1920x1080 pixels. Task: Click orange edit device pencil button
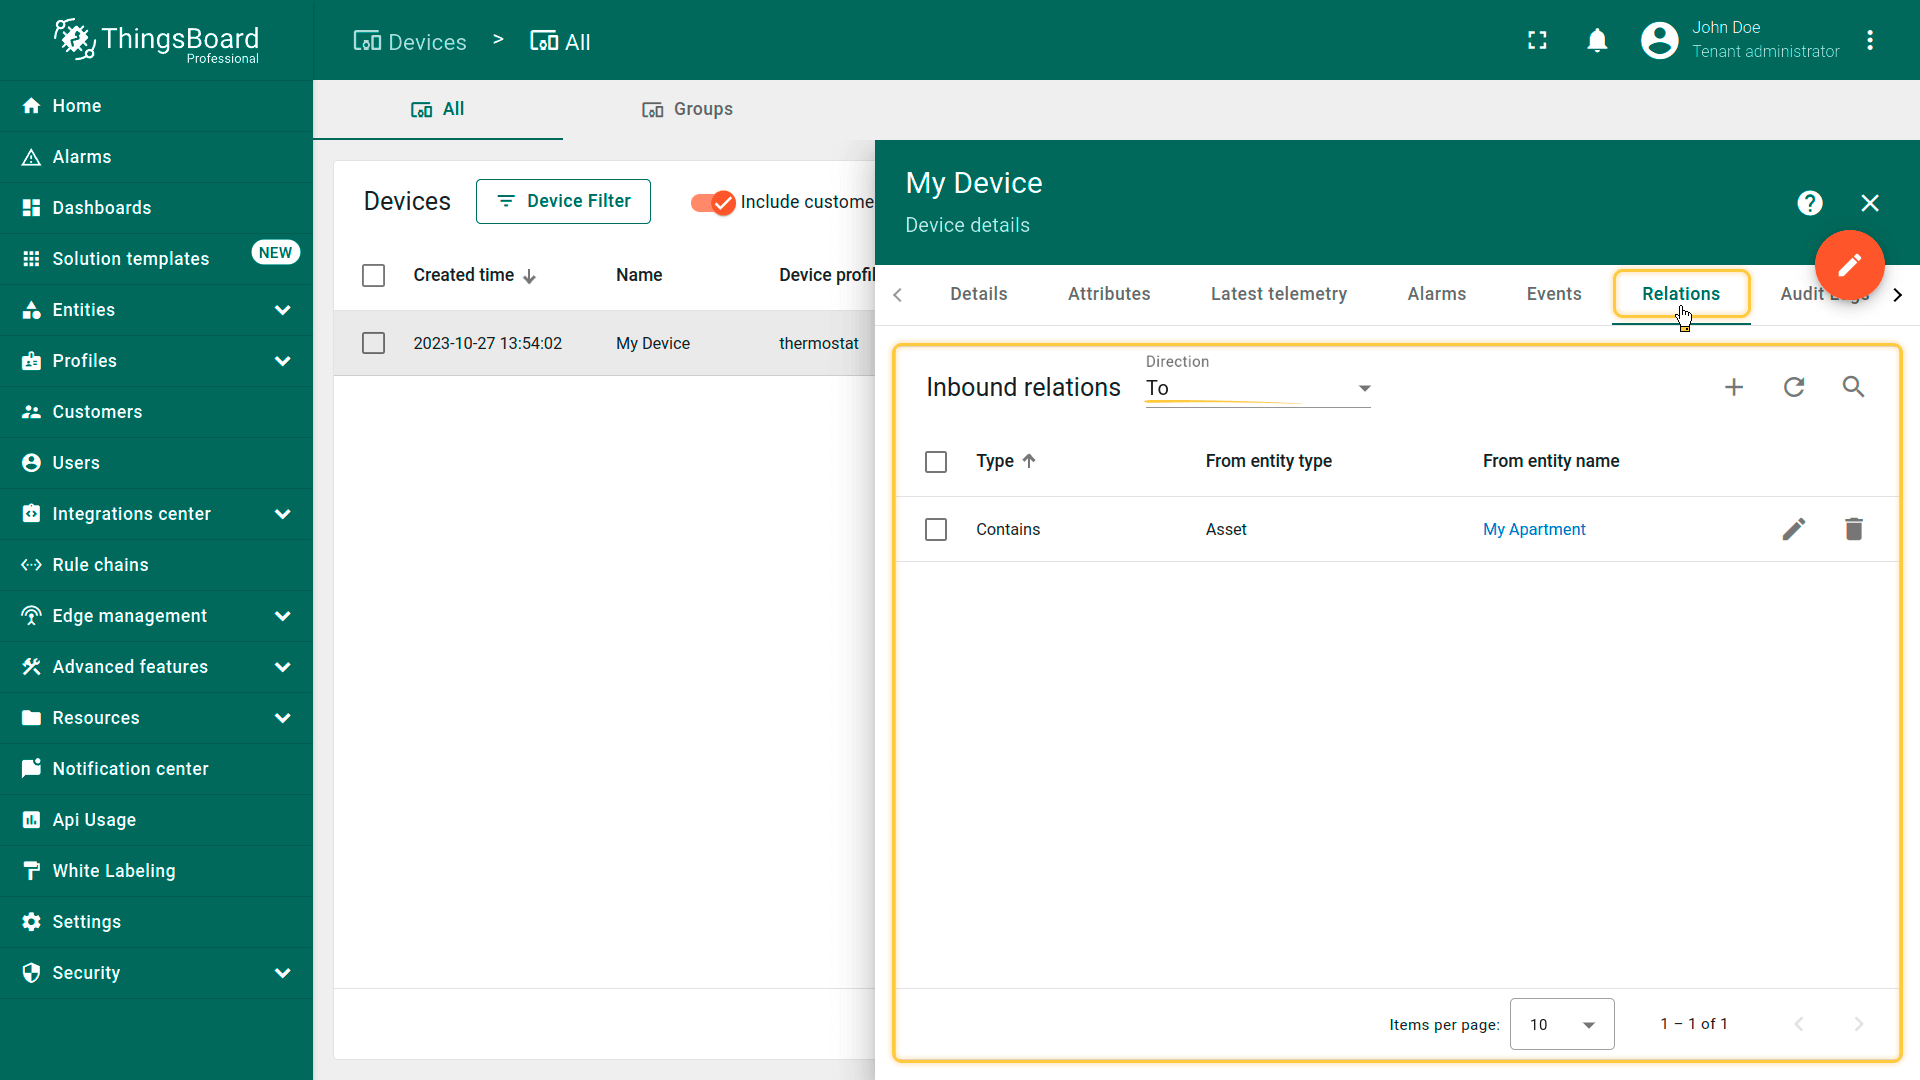click(x=1849, y=265)
